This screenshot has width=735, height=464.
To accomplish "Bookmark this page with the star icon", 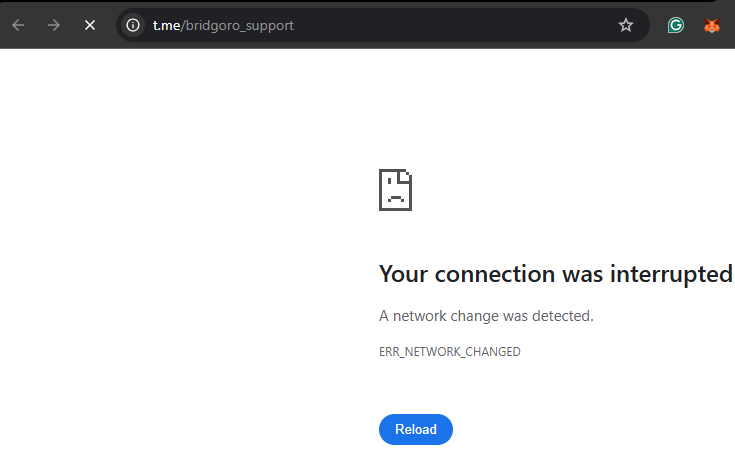I will [626, 25].
